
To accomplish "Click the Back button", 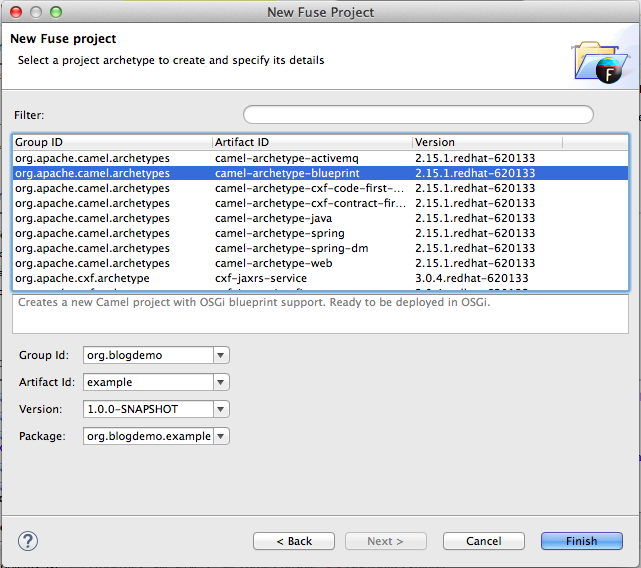I will pos(294,541).
